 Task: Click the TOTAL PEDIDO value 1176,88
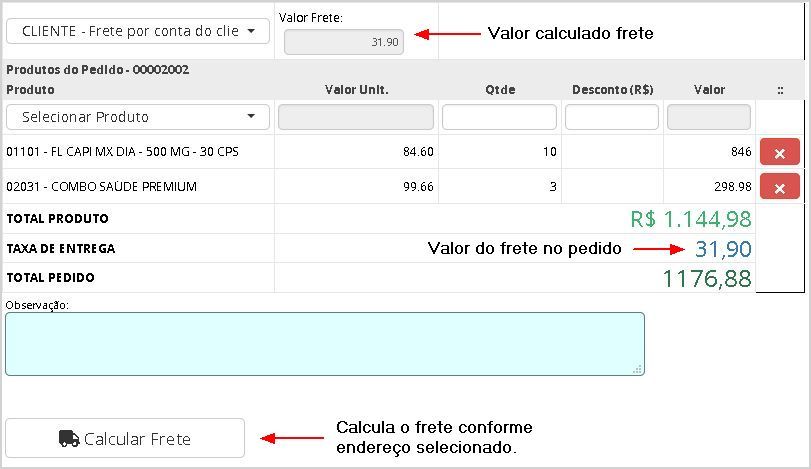pos(707,278)
